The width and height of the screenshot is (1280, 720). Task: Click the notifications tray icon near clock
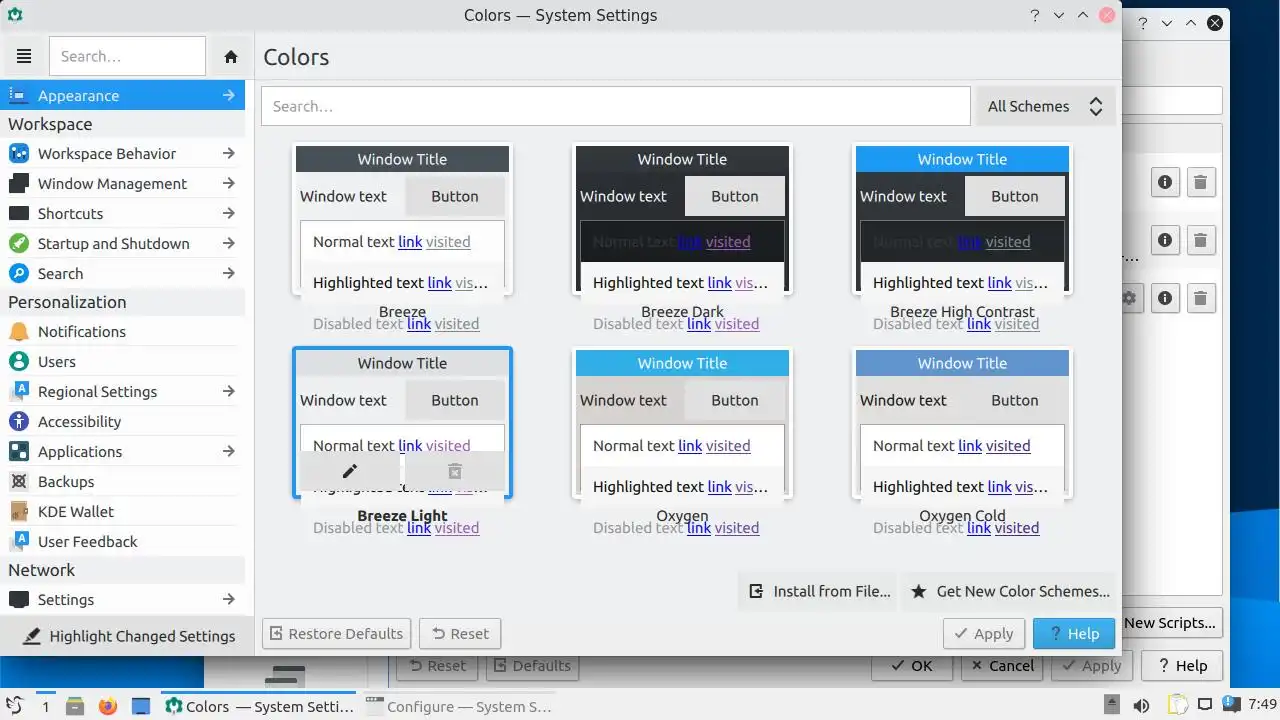tap(1232, 704)
